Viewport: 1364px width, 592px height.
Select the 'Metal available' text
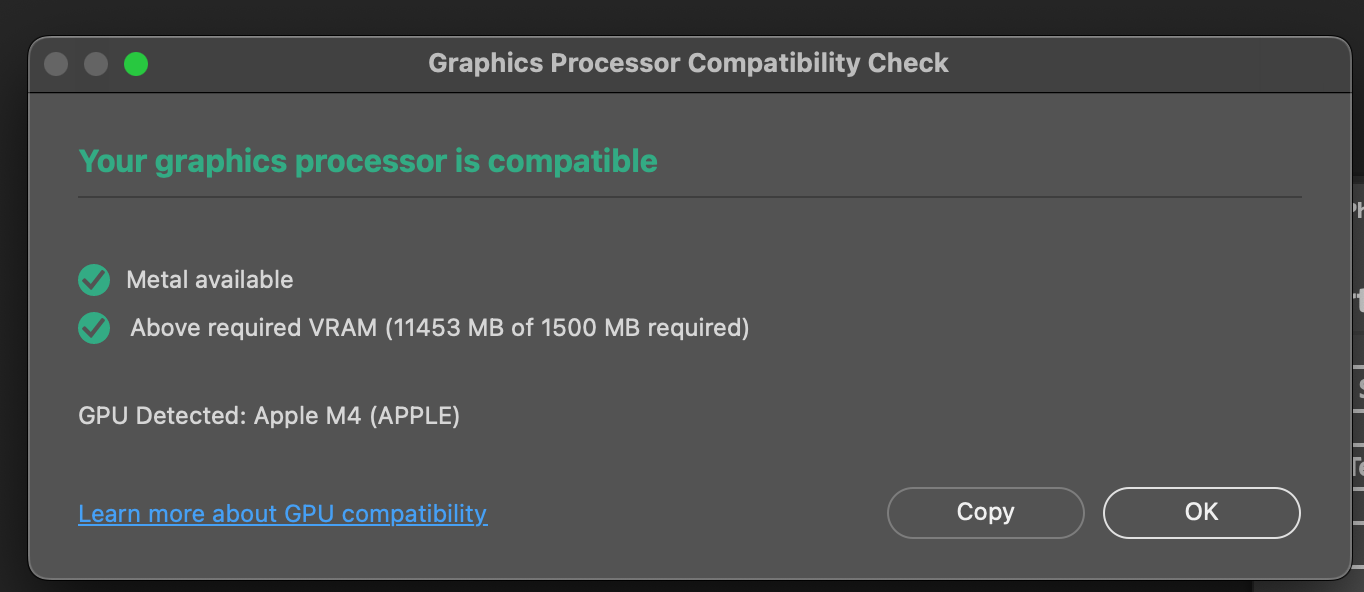[x=210, y=280]
